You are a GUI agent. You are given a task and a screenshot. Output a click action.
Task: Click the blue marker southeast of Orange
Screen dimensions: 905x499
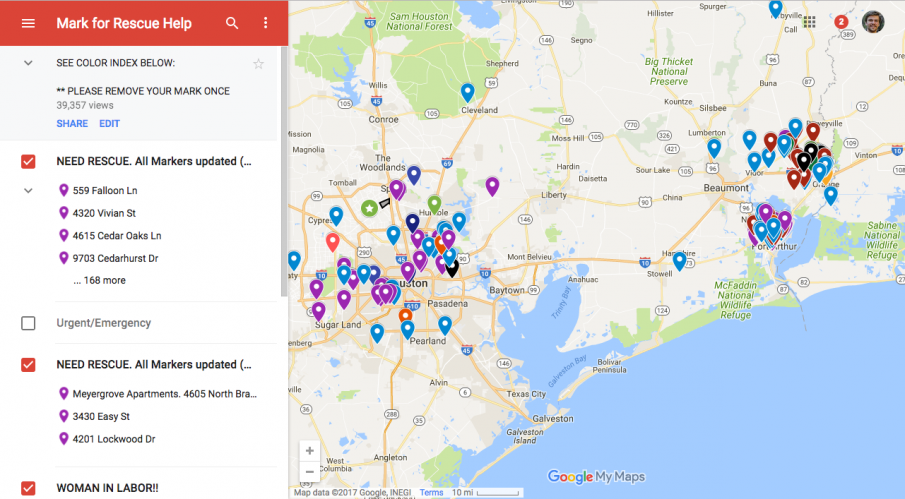pos(831,195)
